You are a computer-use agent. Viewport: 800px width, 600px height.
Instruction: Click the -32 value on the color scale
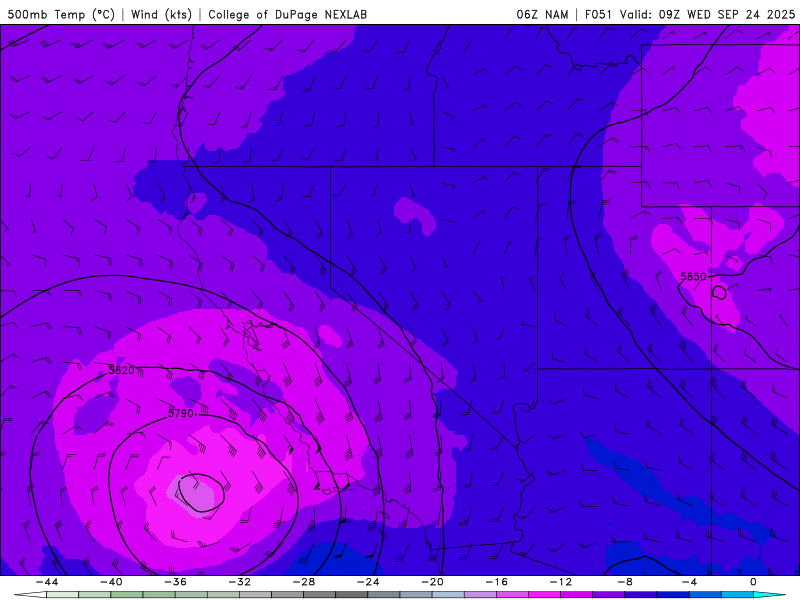click(x=239, y=582)
